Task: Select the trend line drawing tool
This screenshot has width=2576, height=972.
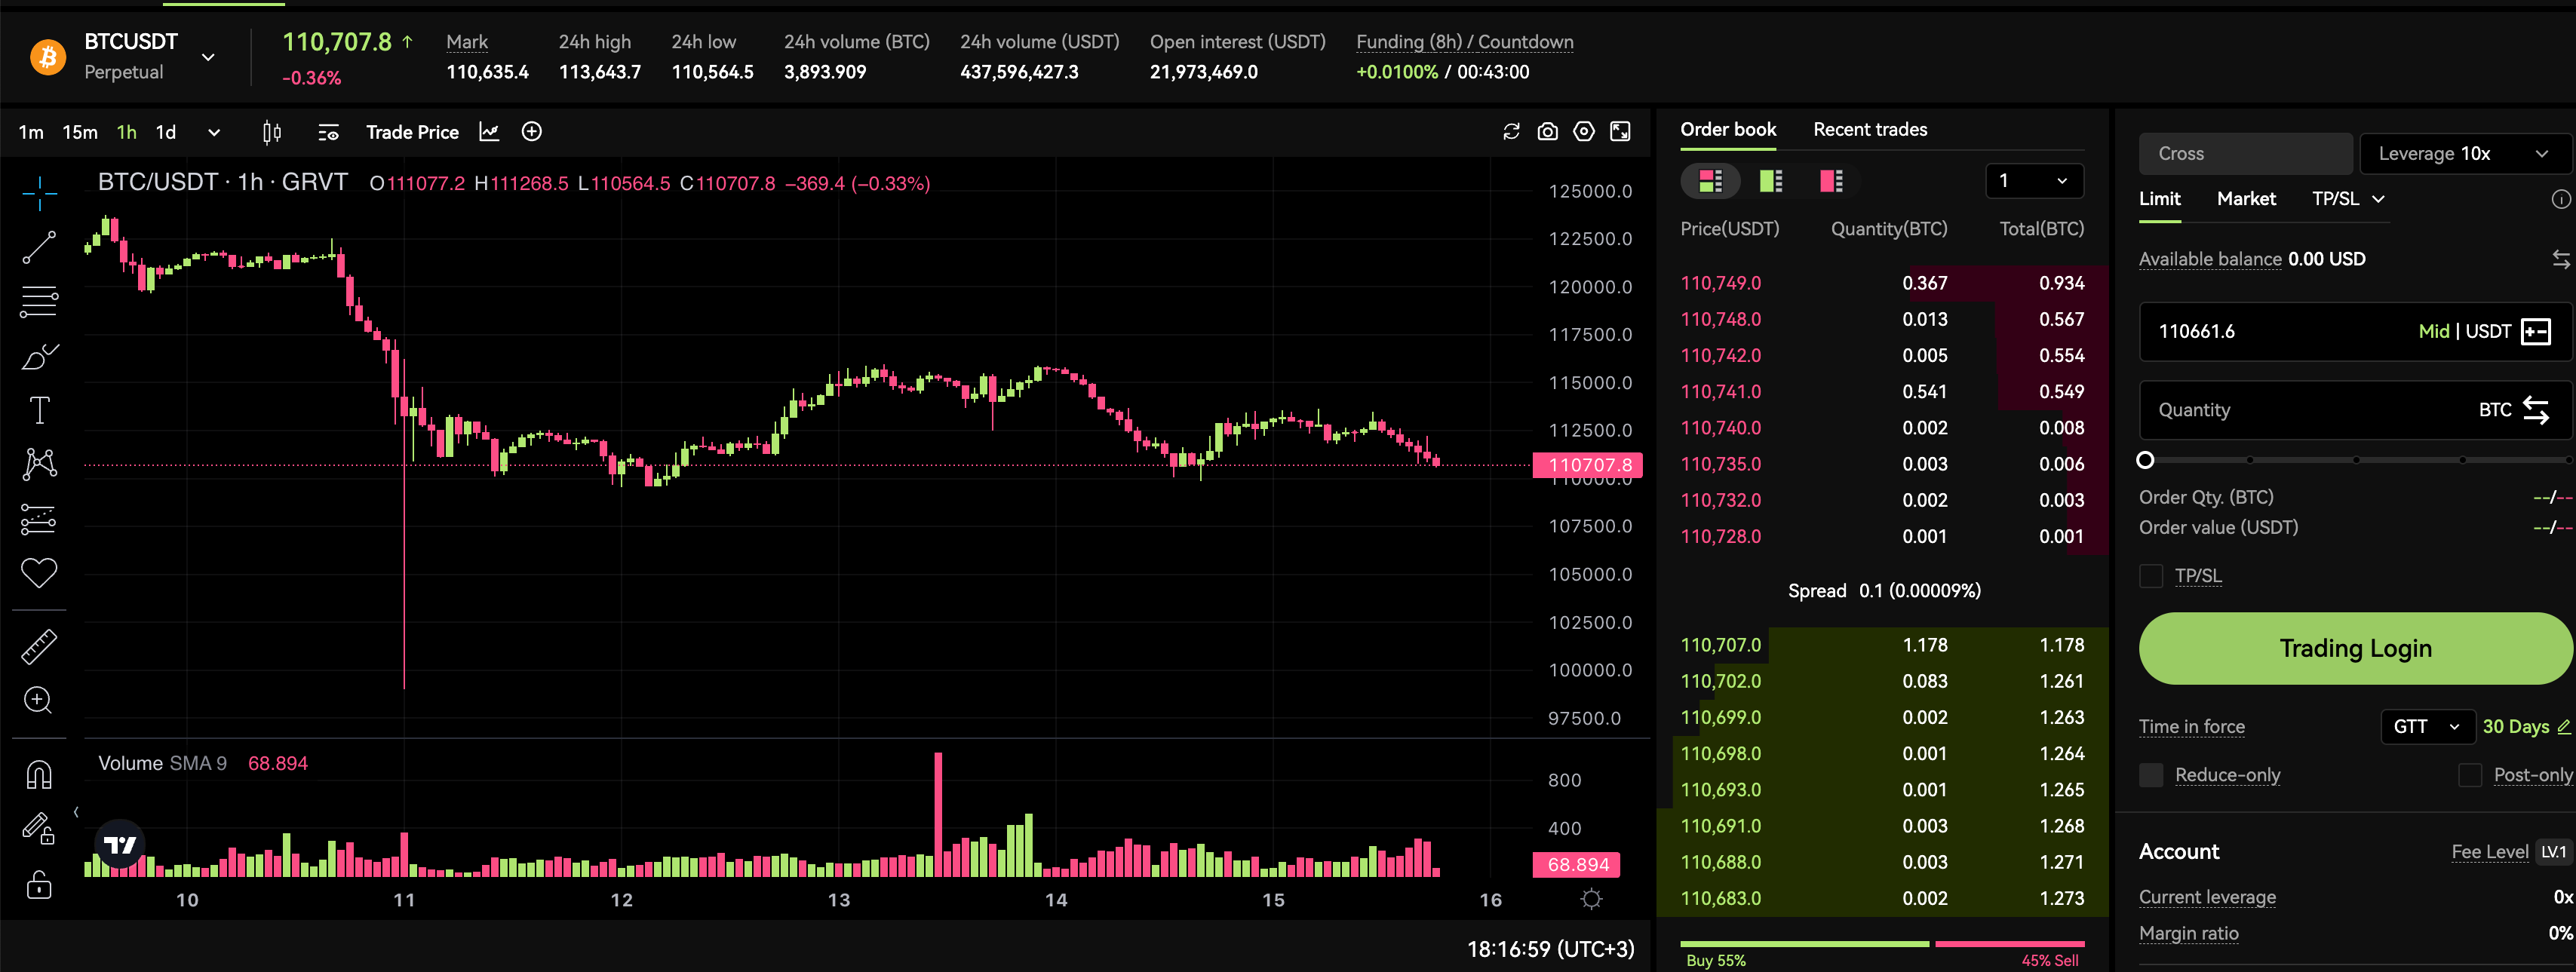Action: [x=39, y=247]
